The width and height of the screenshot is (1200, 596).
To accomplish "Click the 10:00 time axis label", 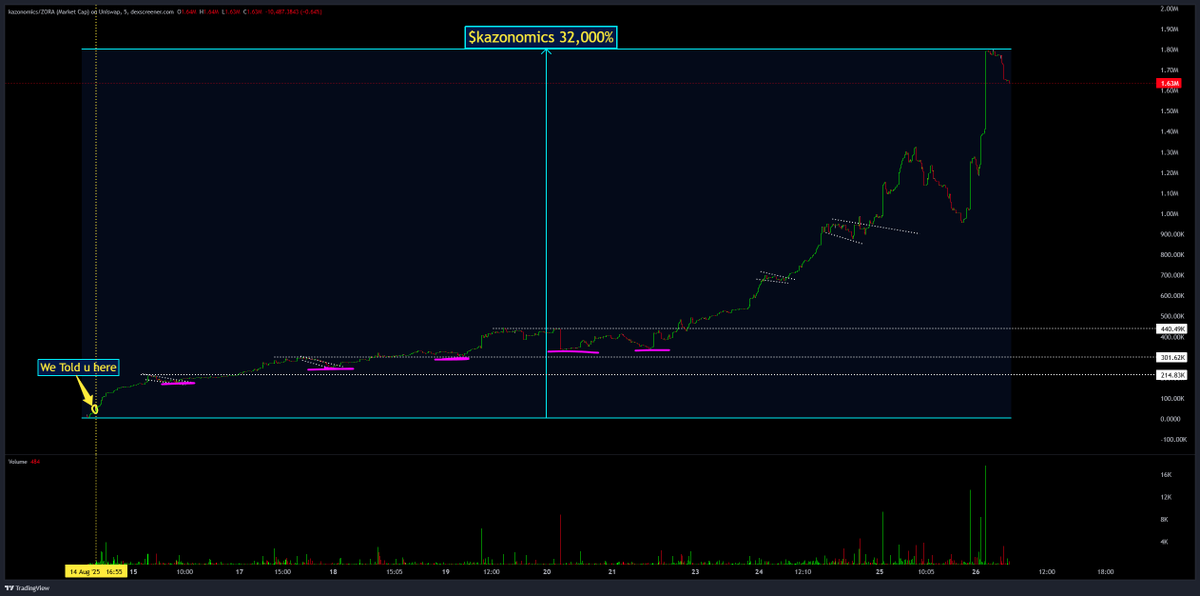I will [x=184, y=573].
